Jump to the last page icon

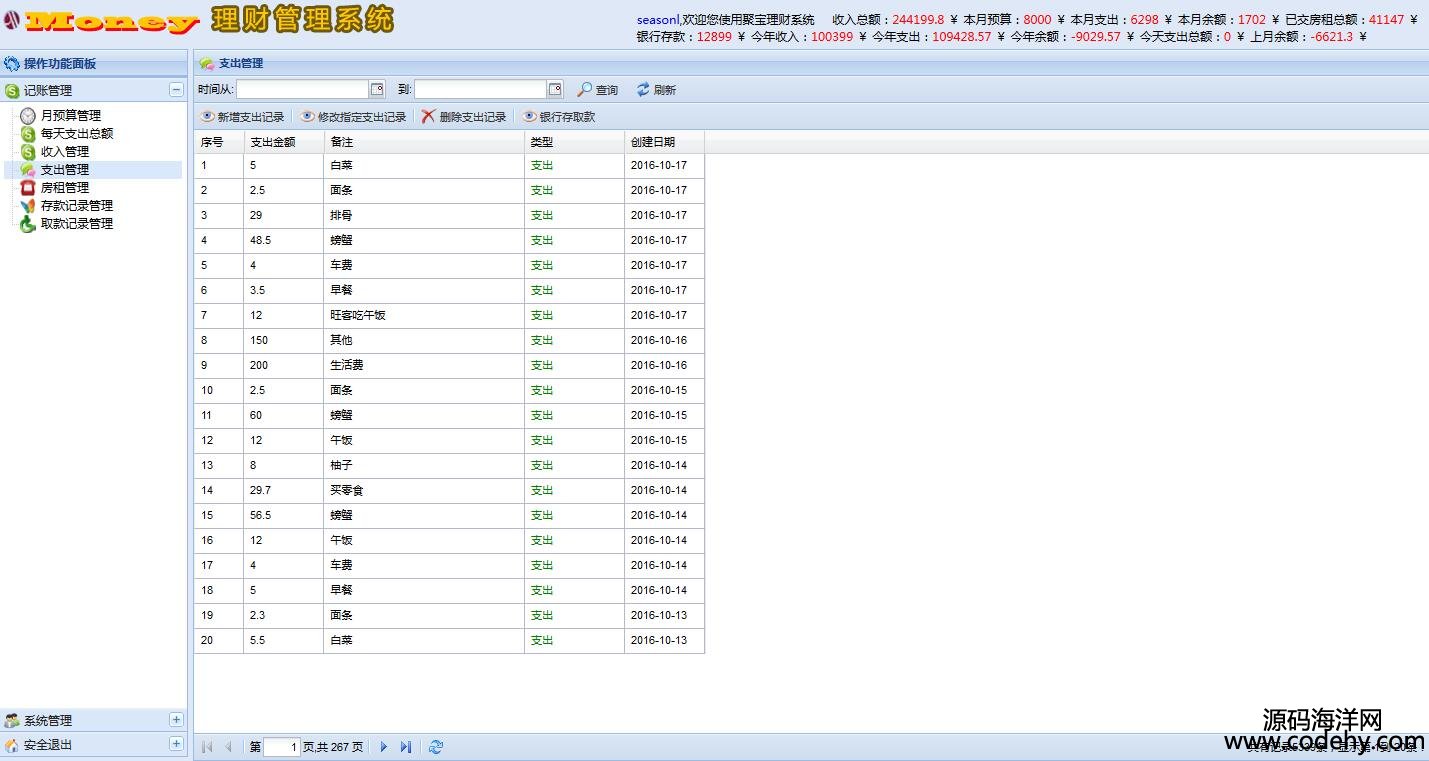click(405, 747)
